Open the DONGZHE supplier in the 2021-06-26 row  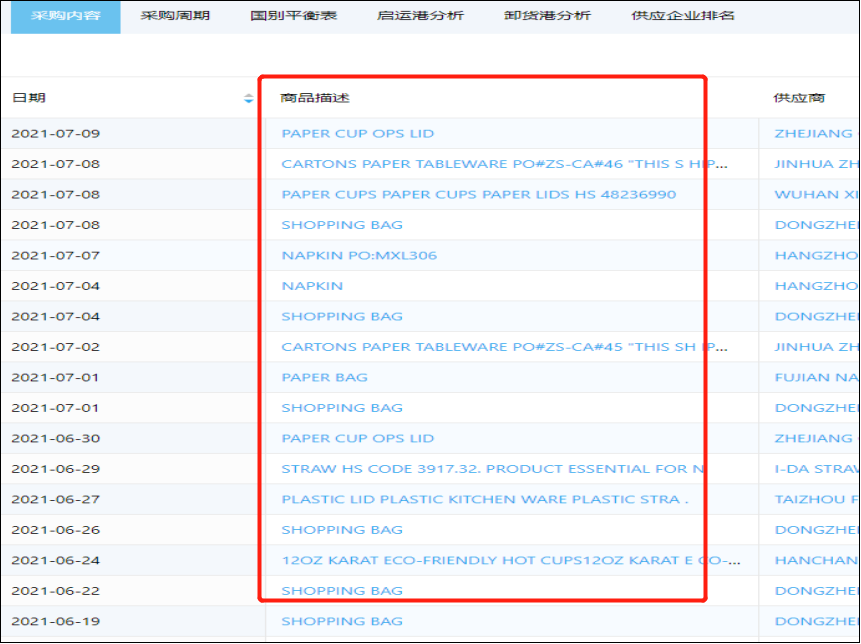[817, 530]
